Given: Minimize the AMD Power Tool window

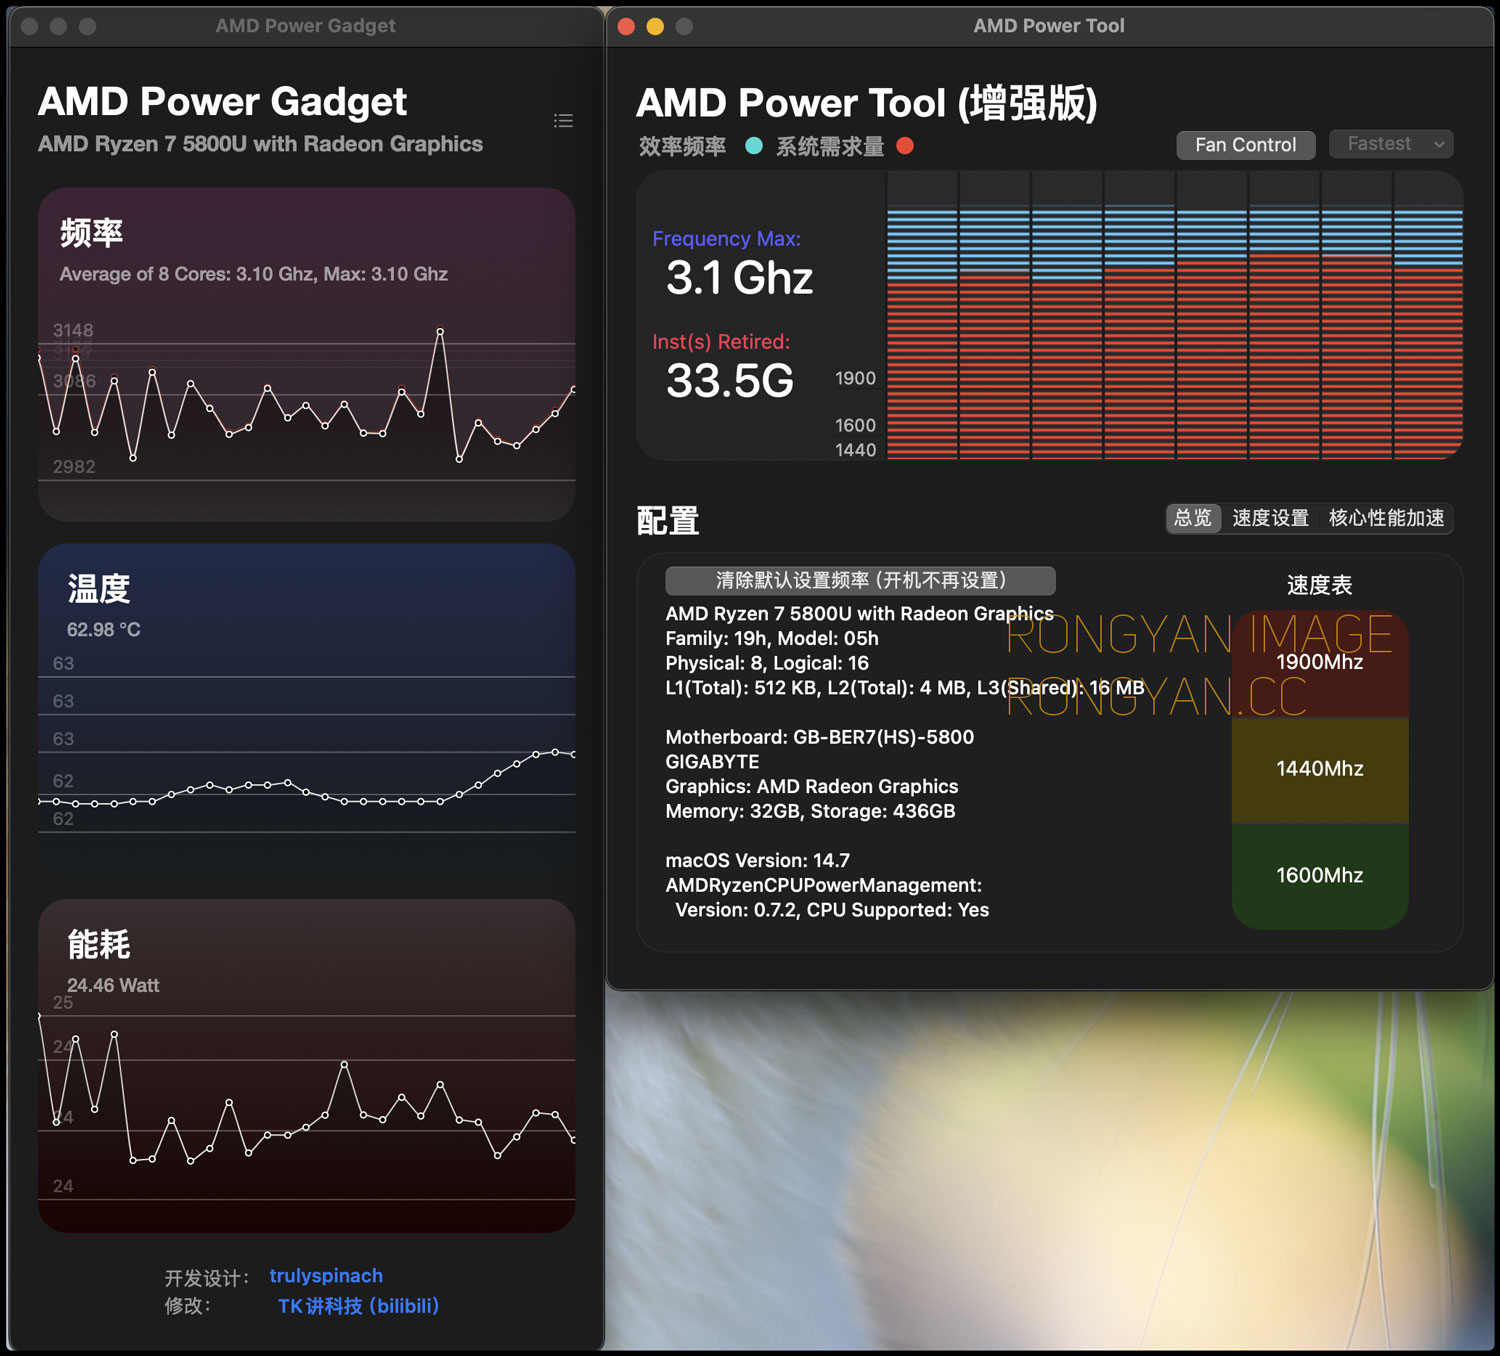Looking at the screenshot, I should click(x=655, y=26).
